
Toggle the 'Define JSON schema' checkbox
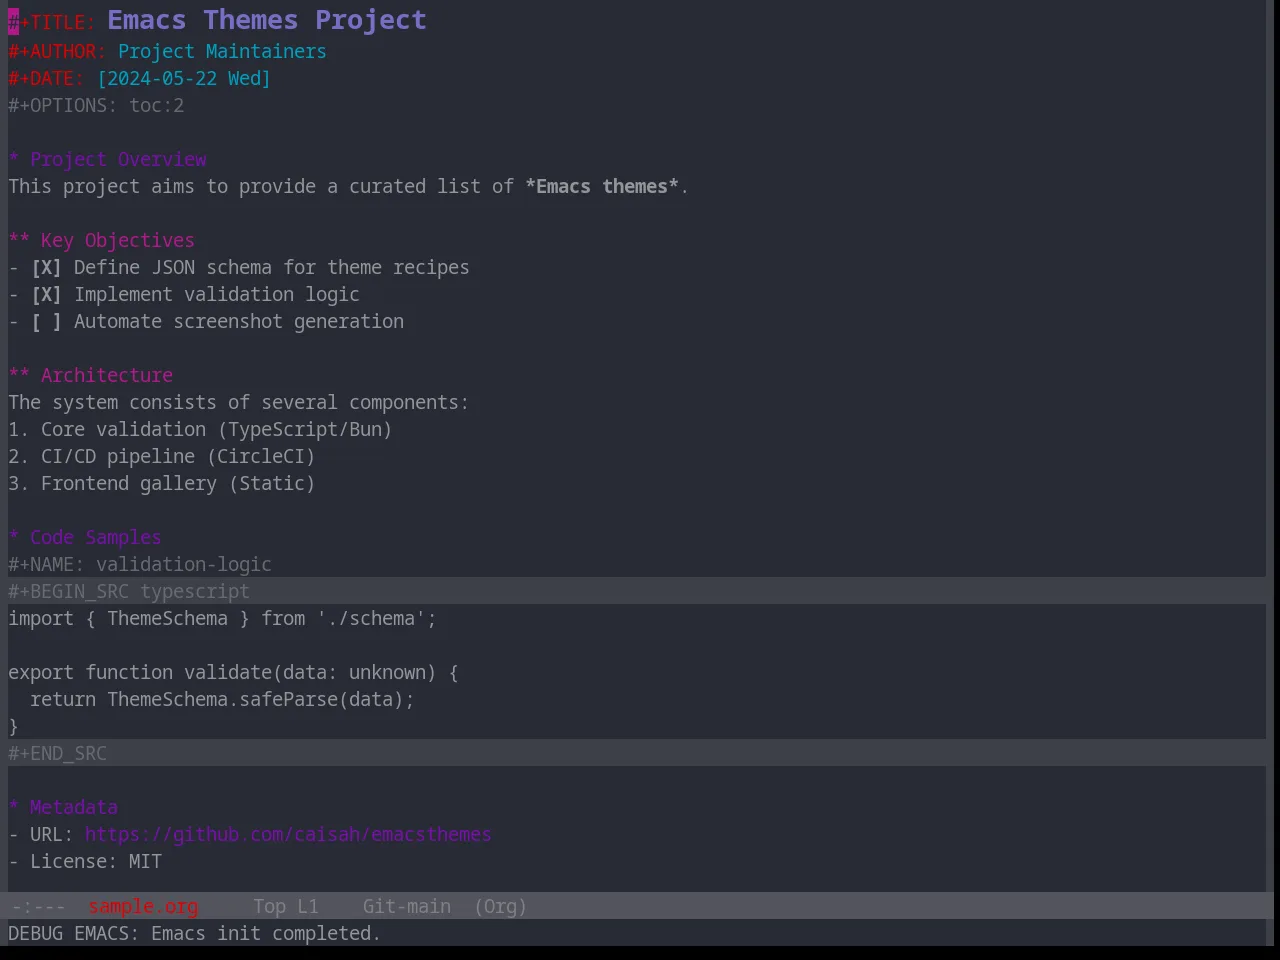point(46,268)
